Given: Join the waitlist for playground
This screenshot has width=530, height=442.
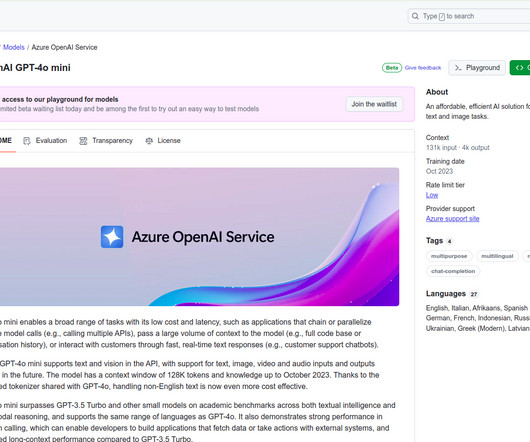Looking at the screenshot, I should pyautogui.click(x=374, y=104).
